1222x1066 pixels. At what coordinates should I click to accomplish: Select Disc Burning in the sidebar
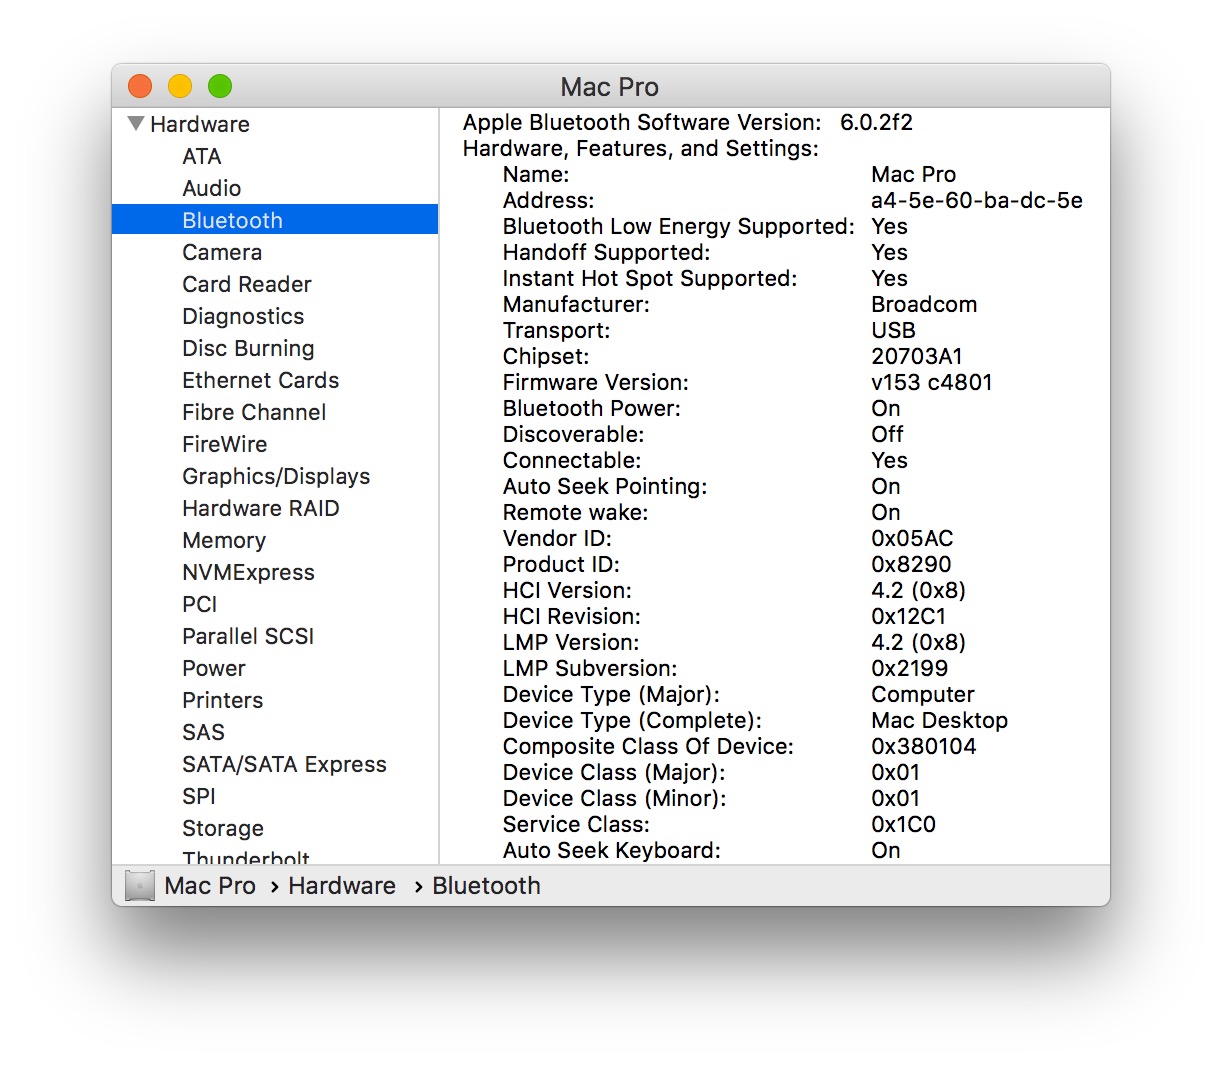coord(248,348)
